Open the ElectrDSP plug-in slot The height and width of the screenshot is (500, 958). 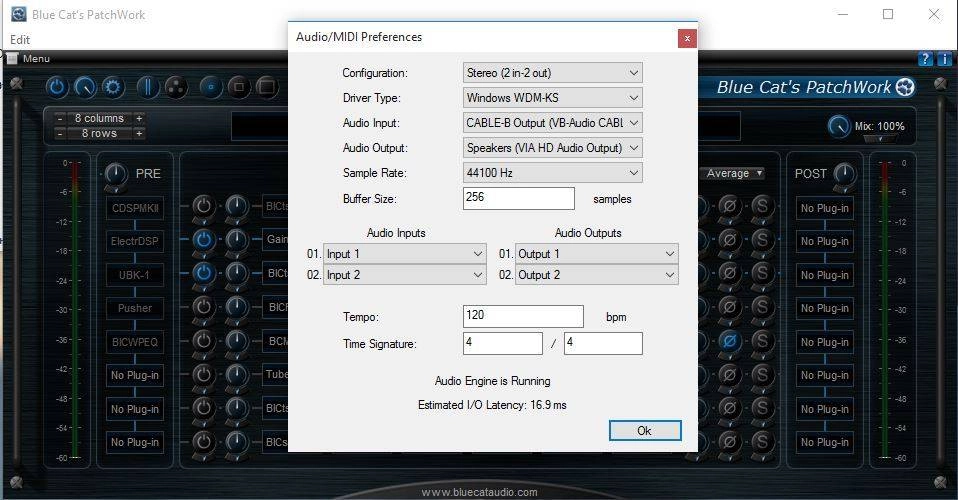(x=135, y=241)
